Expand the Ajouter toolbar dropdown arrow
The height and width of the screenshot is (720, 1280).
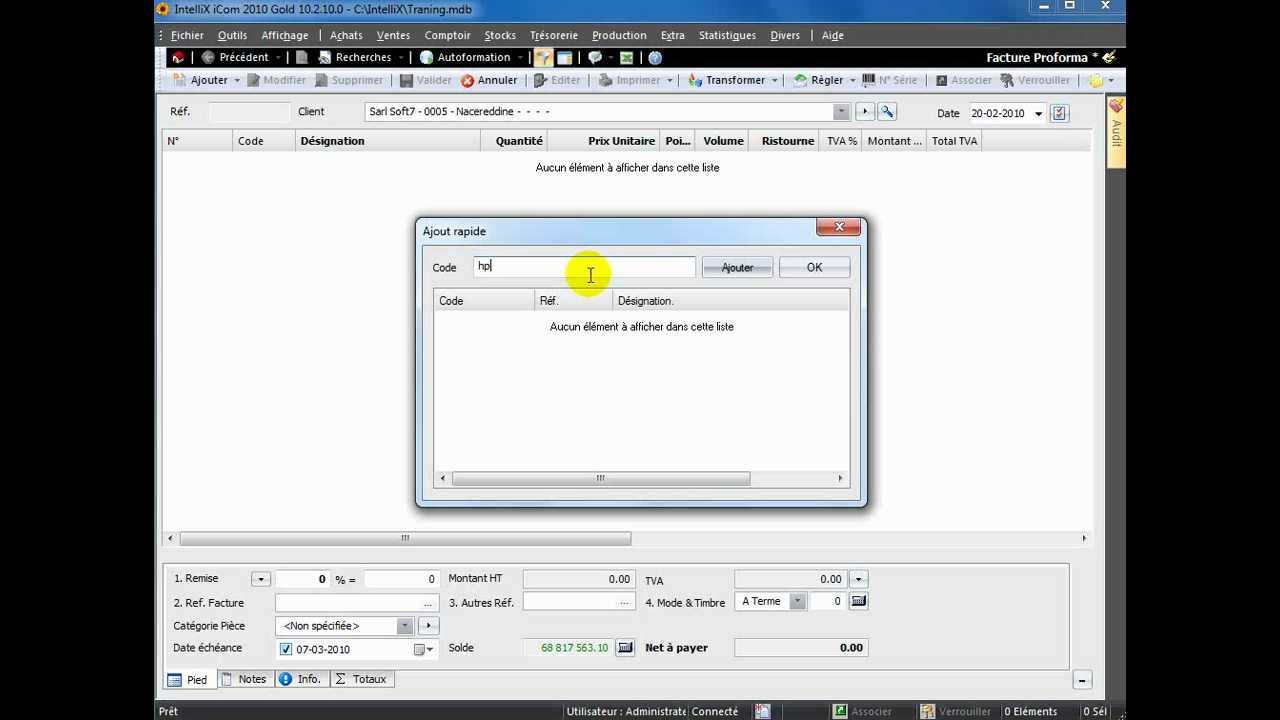237,81
